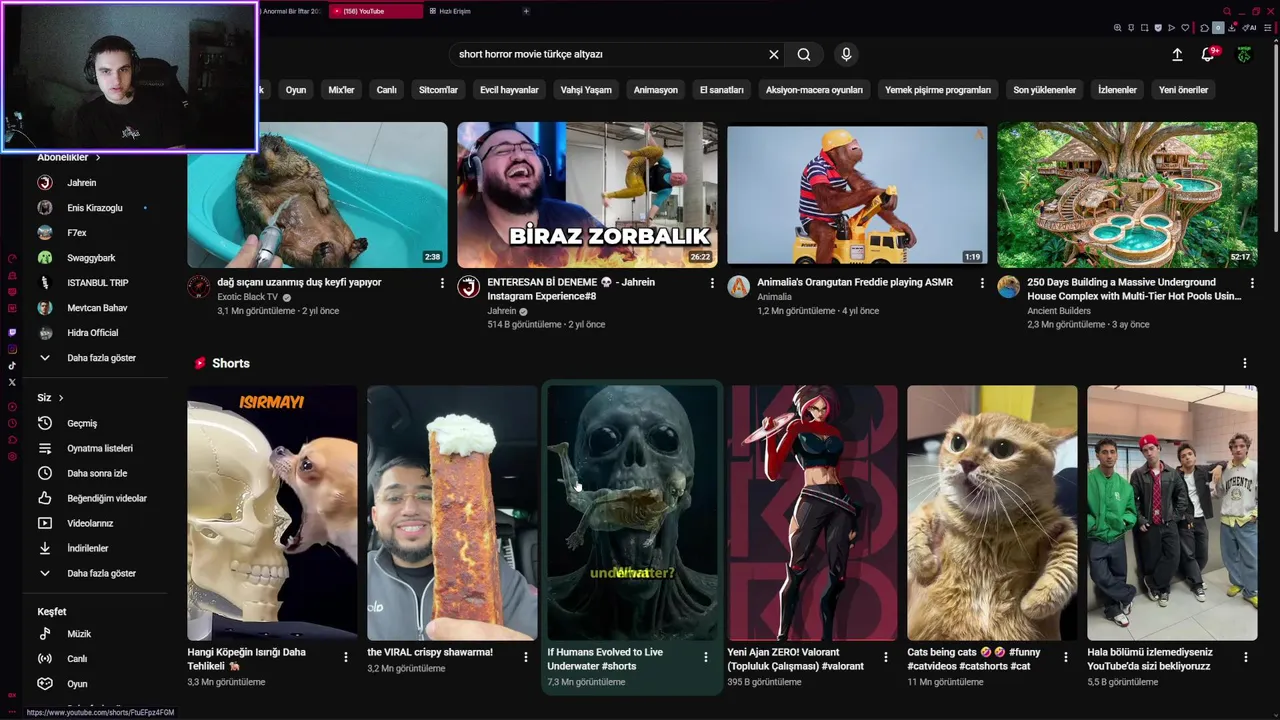Image resolution: width=1280 pixels, height=720 pixels.
Task: Select the Yeni öneriler filter chip
Action: [x=1183, y=90]
